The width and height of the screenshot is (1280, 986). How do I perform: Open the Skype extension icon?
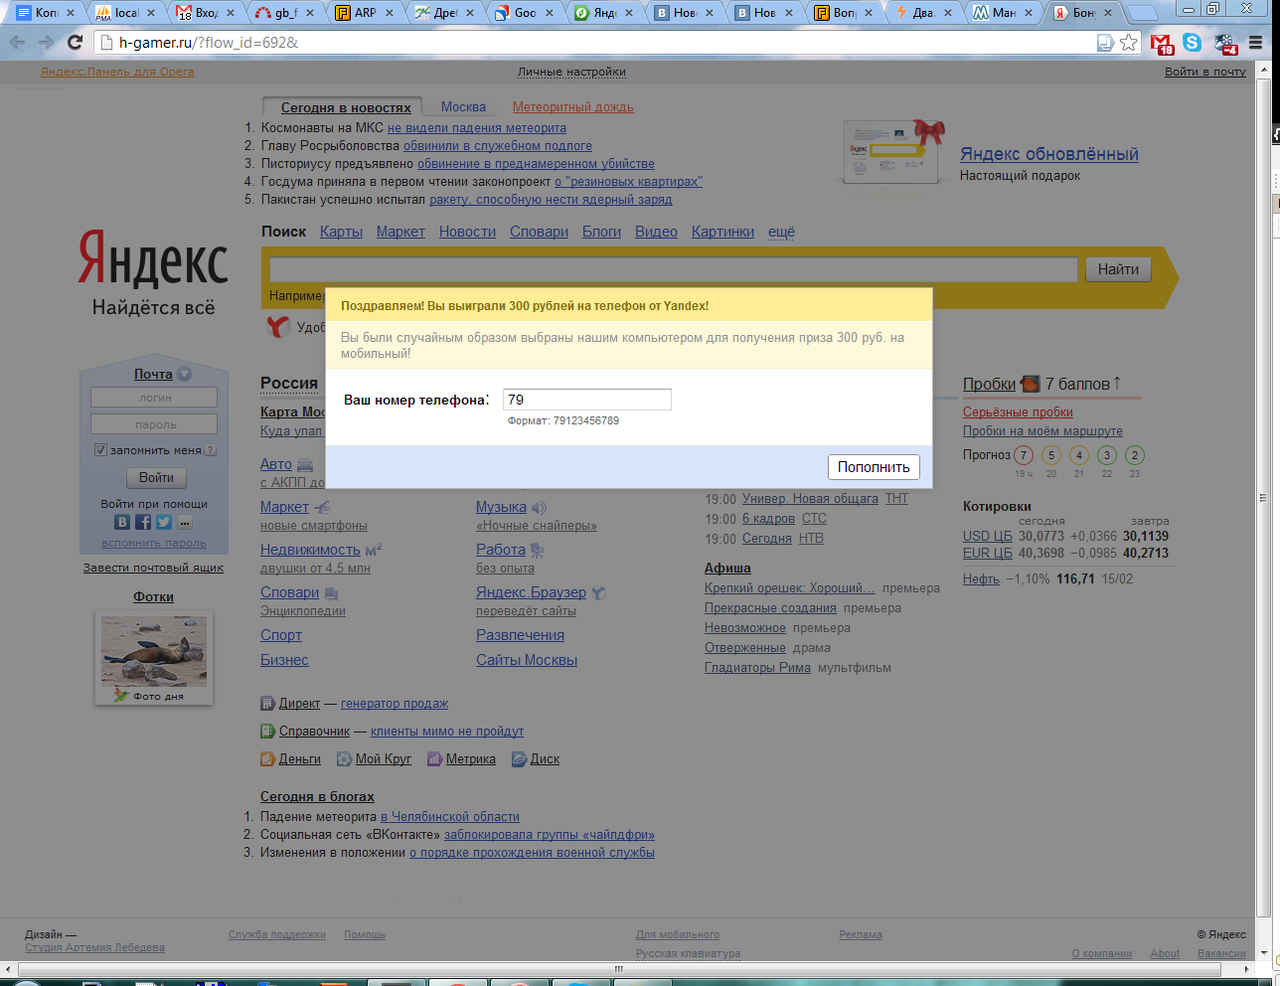pyautogui.click(x=1192, y=42)
